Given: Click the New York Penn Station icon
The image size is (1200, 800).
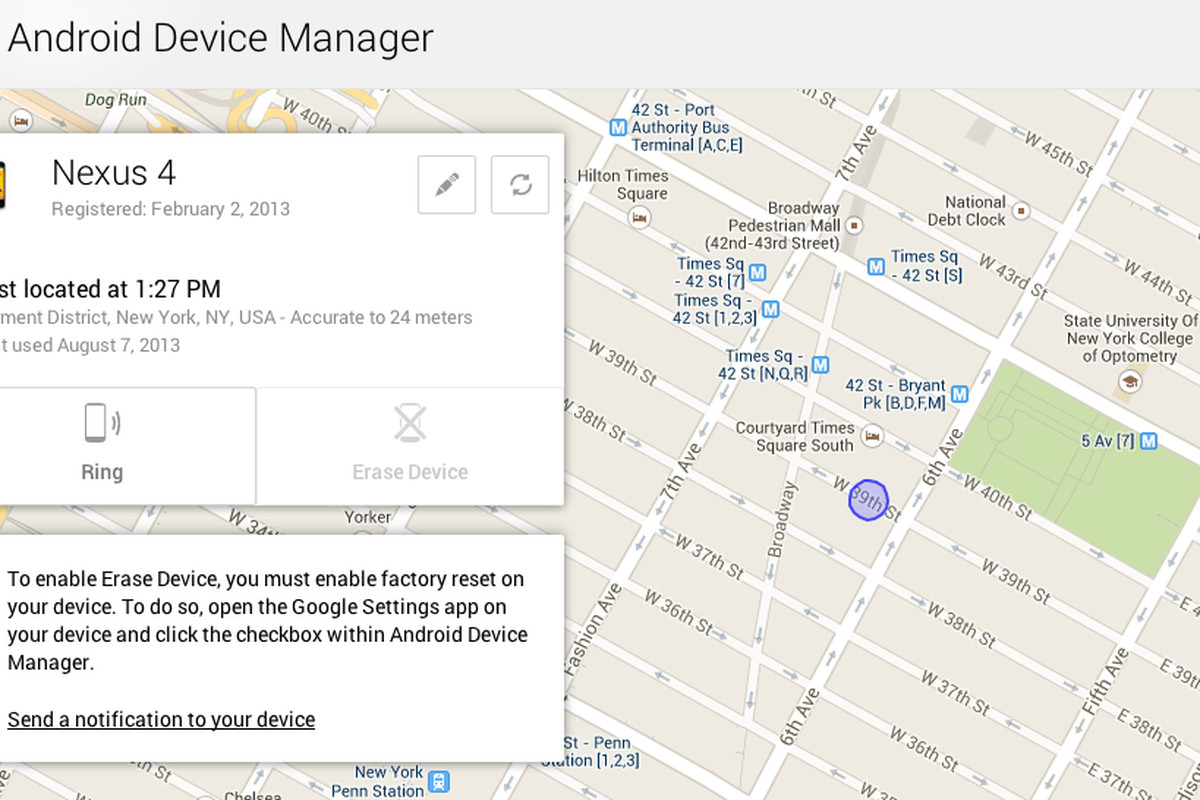Looking at the screenshot, I should pos(438,782).
